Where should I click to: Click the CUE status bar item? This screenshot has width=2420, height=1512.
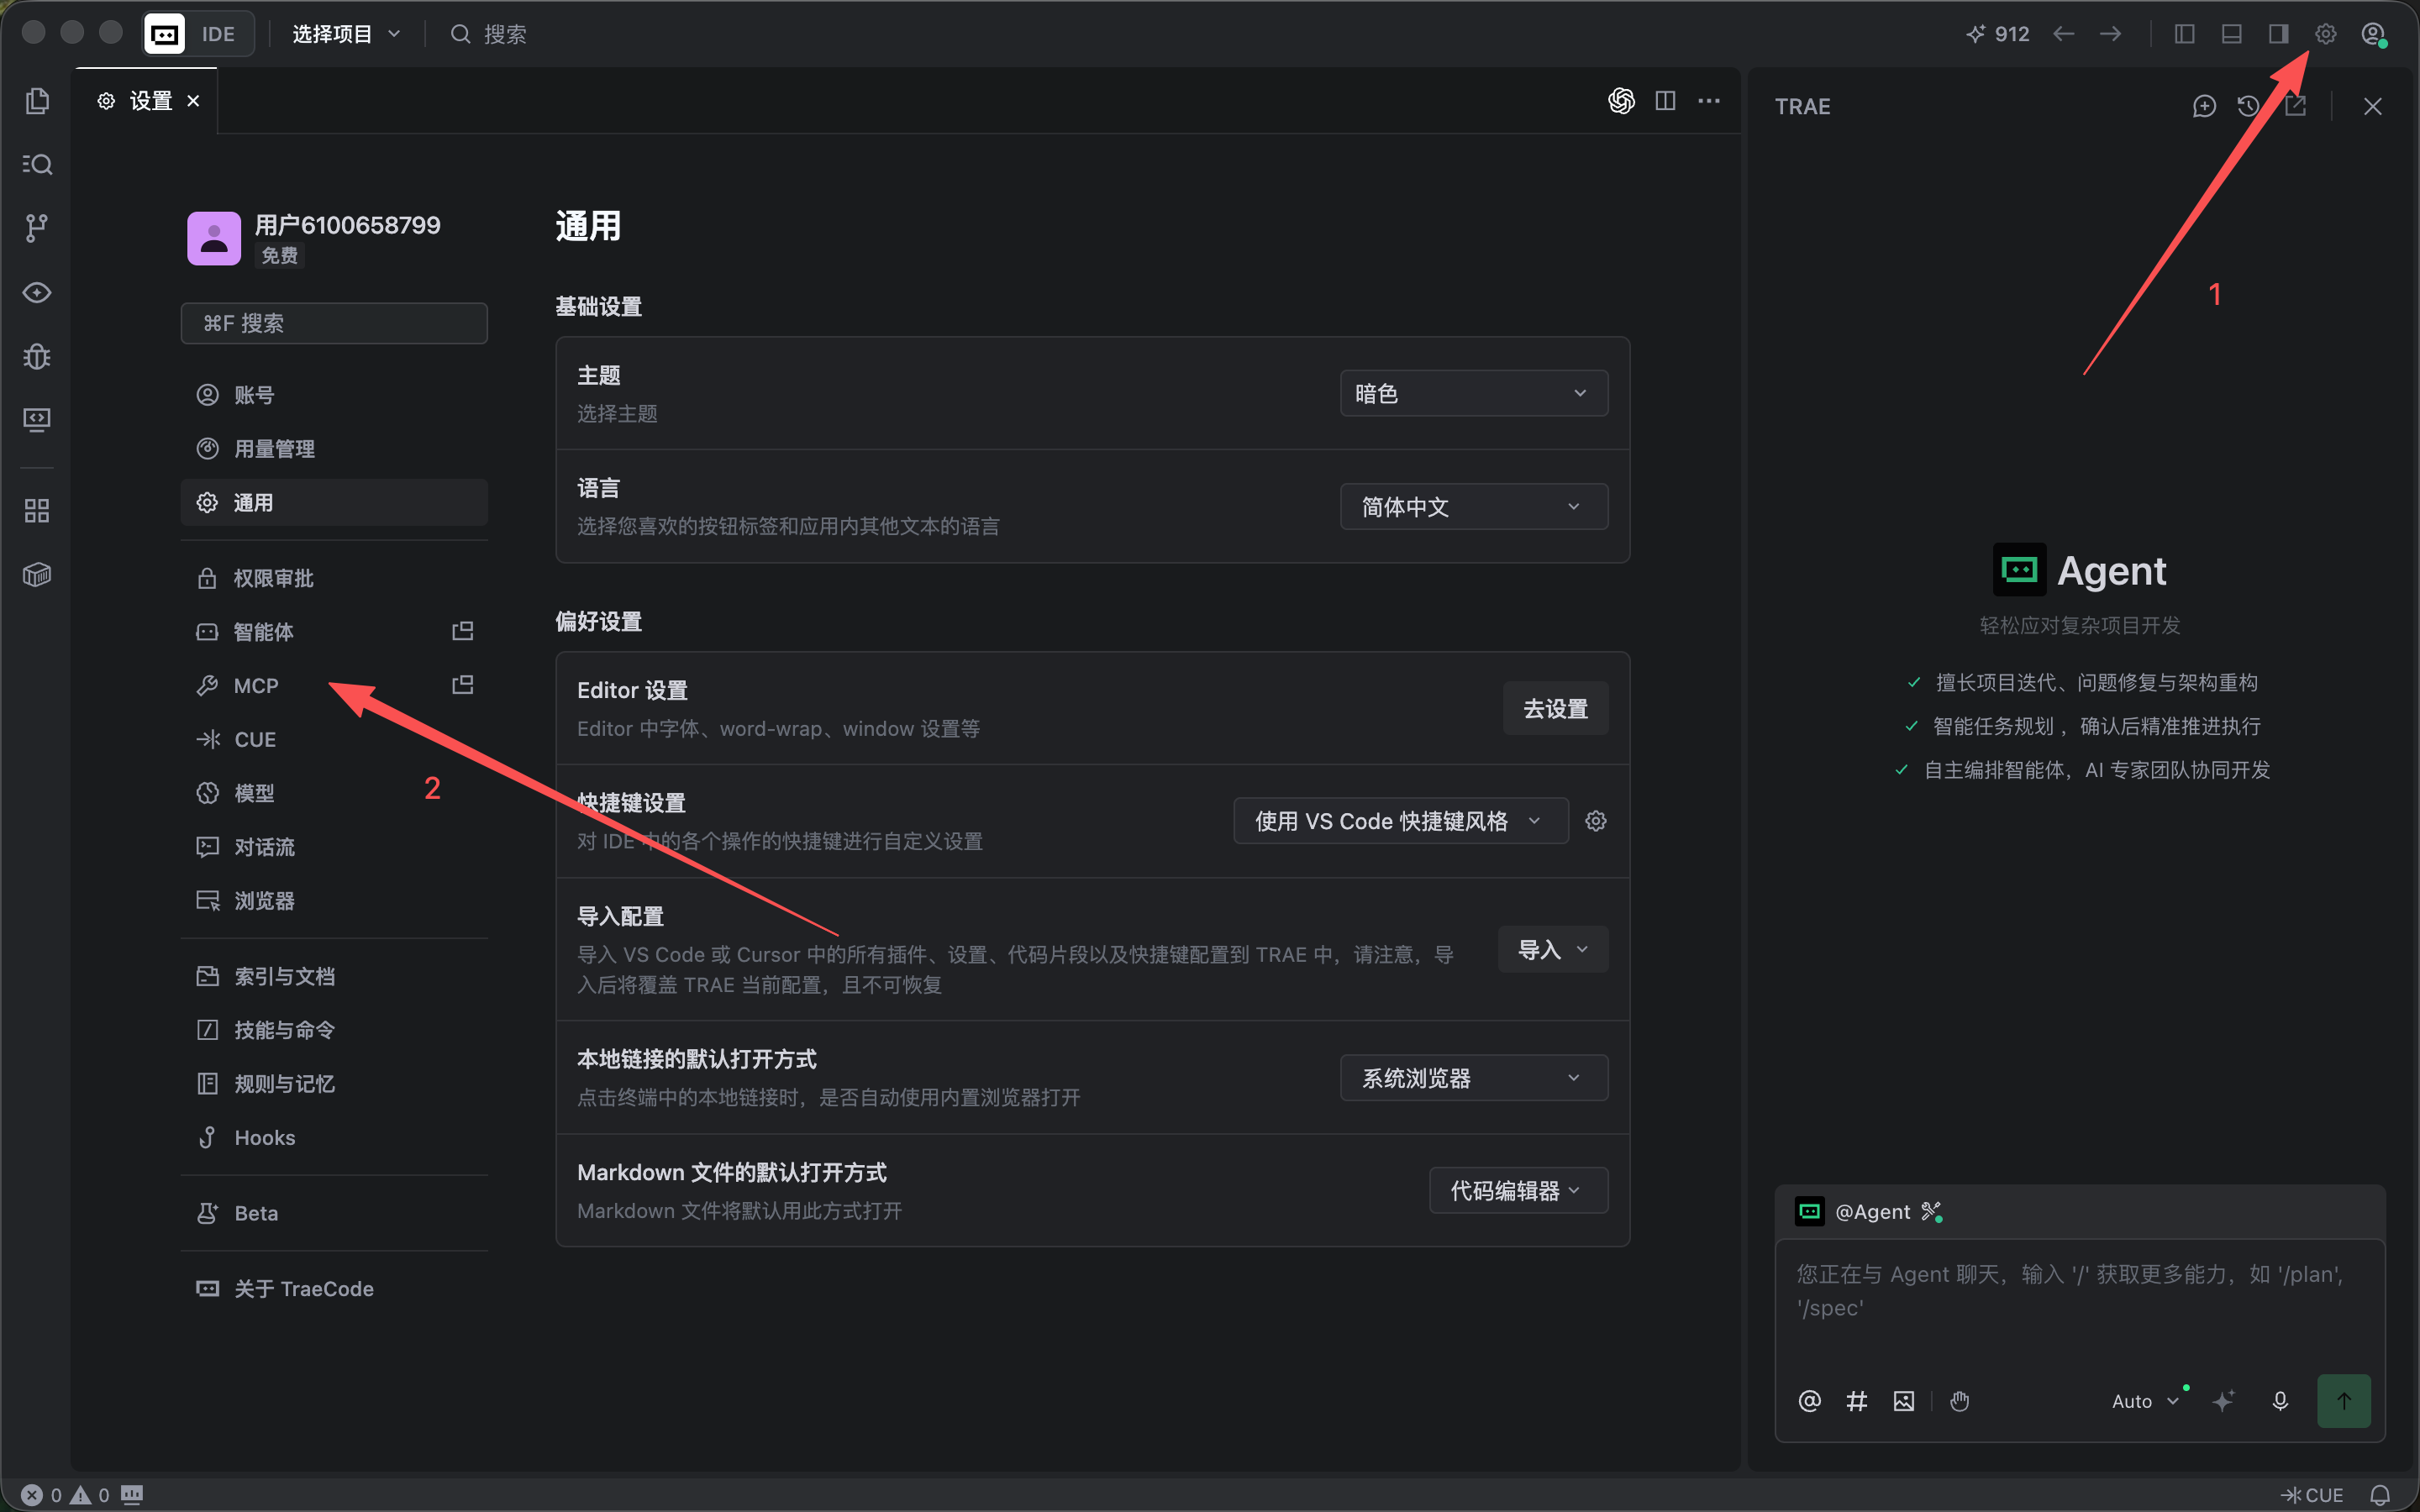tap(2312, 1495)
